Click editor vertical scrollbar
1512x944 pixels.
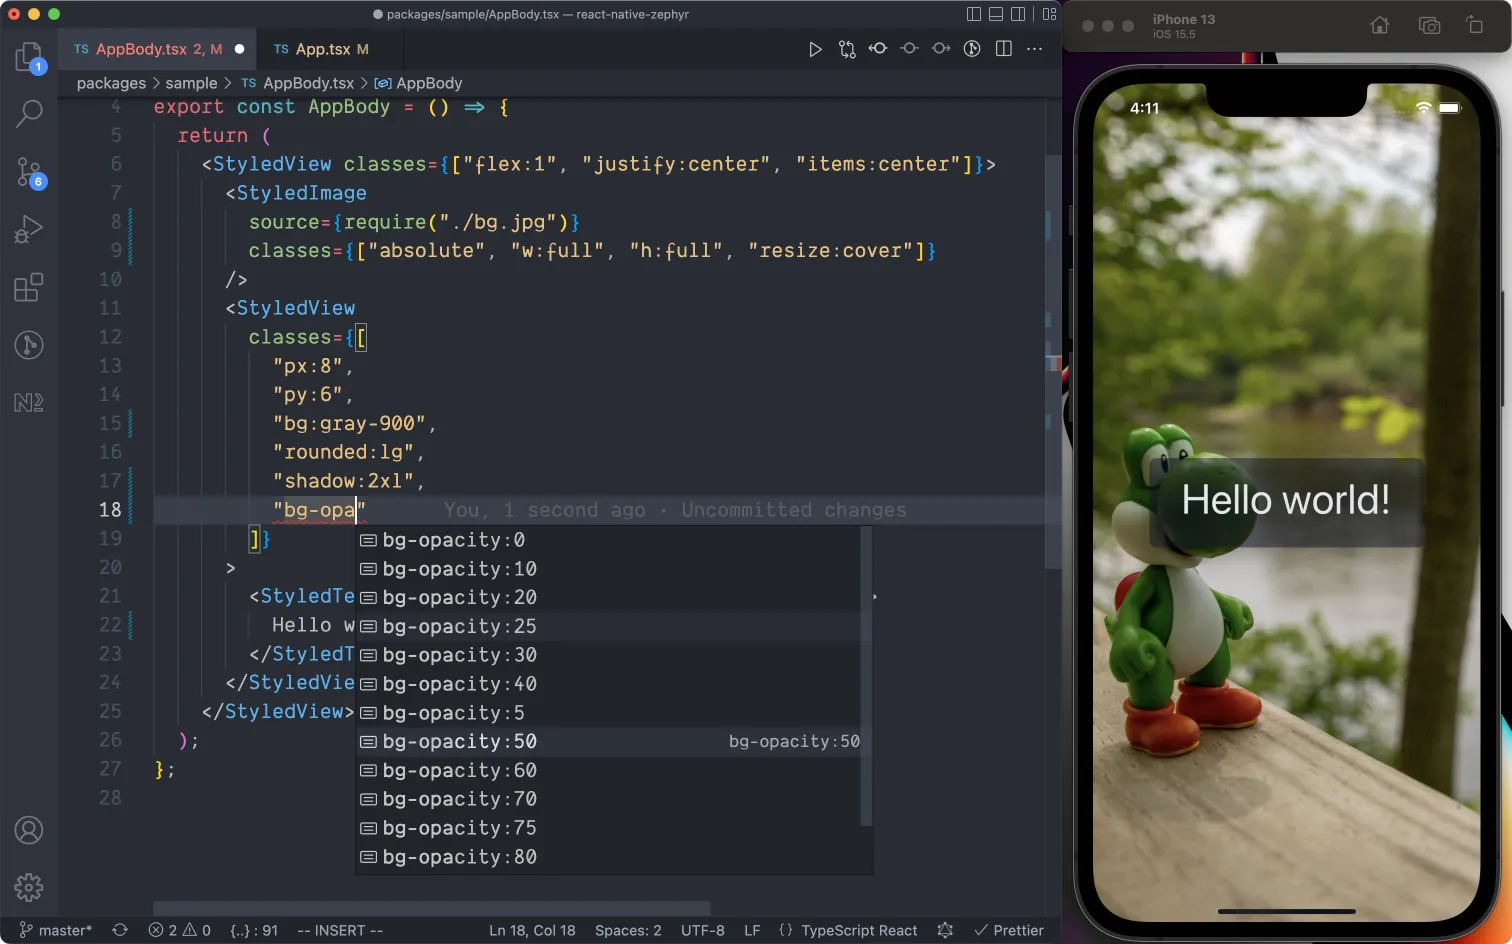pyautogui.click(x=1053, y=362)
